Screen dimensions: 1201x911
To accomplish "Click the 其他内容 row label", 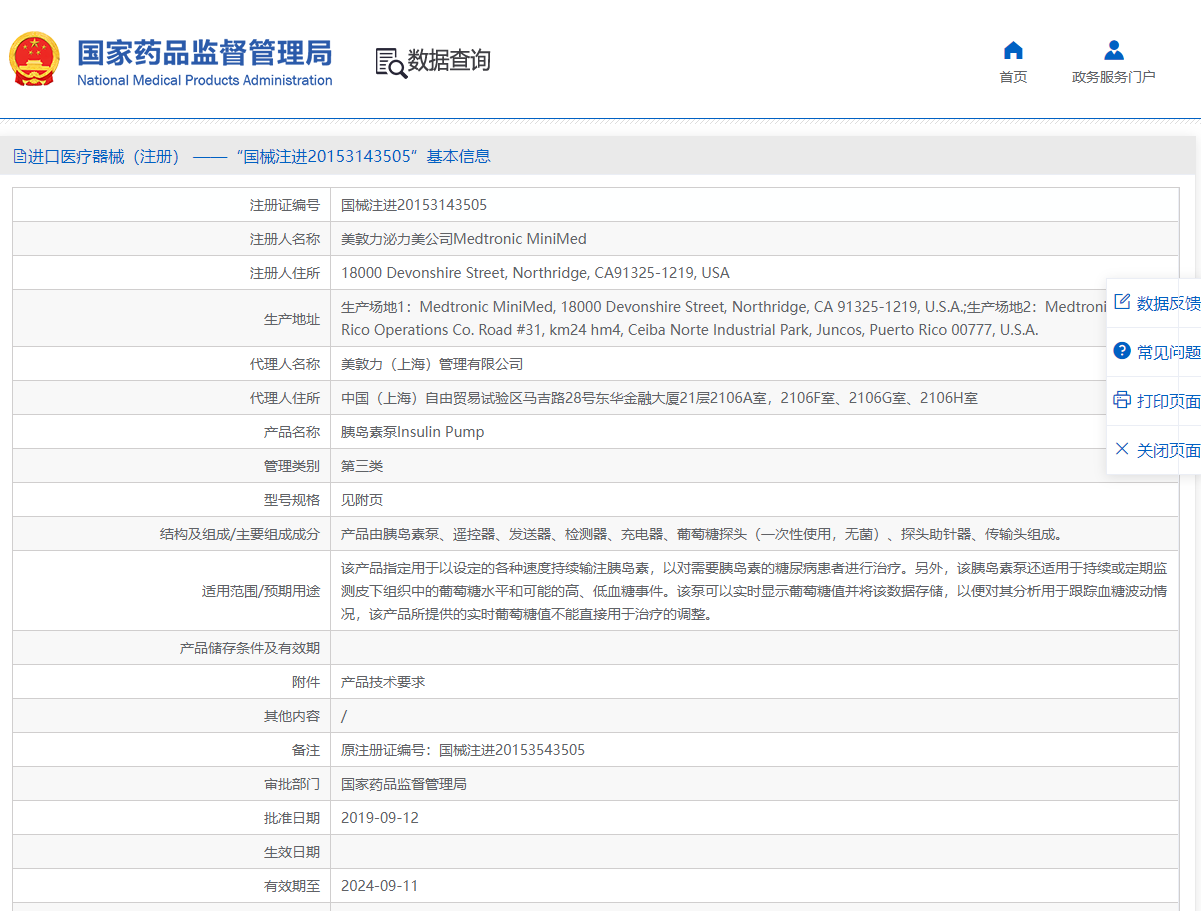I will (x=292, y=716).
